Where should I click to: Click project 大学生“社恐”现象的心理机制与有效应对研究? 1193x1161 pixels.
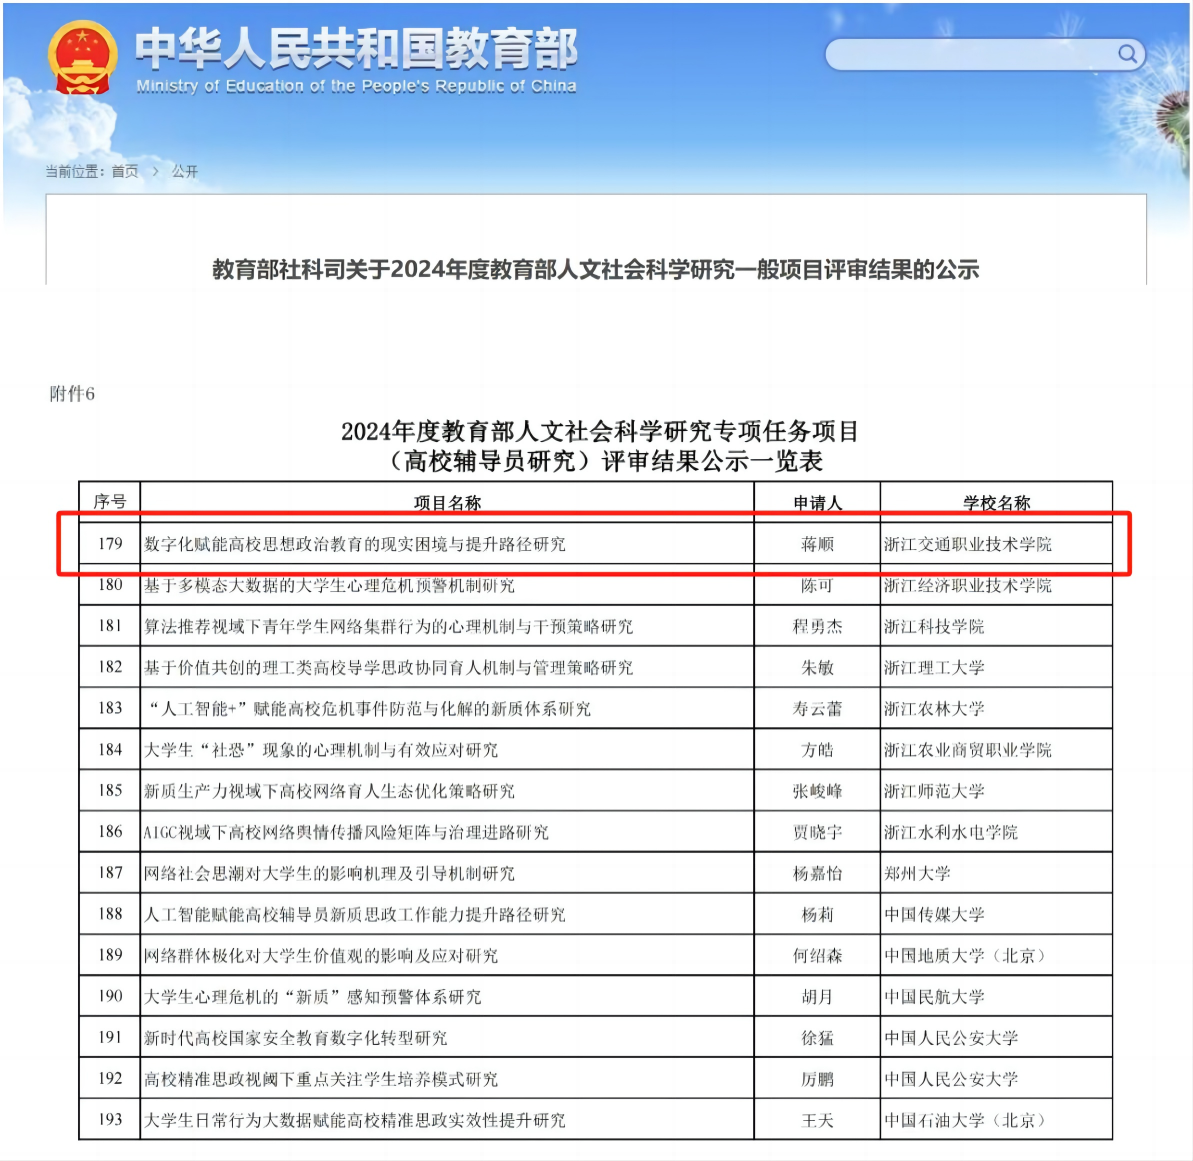[321, 750]
